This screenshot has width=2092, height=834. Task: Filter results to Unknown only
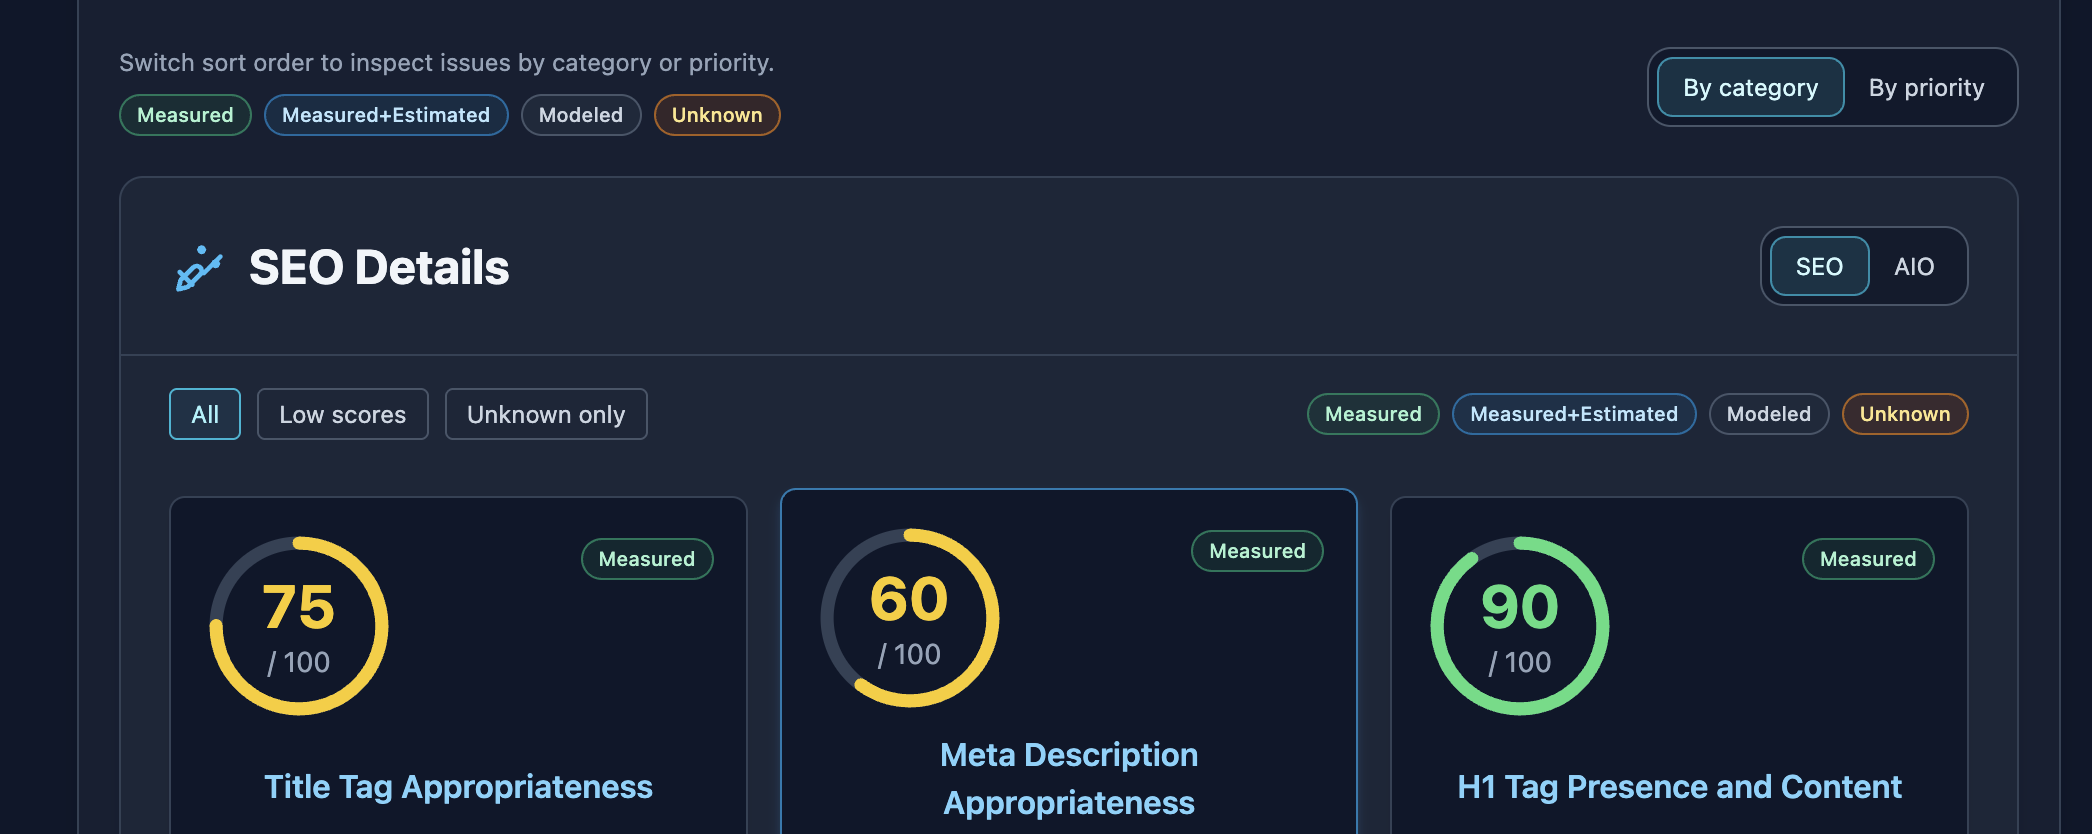(x=545, y=413)
